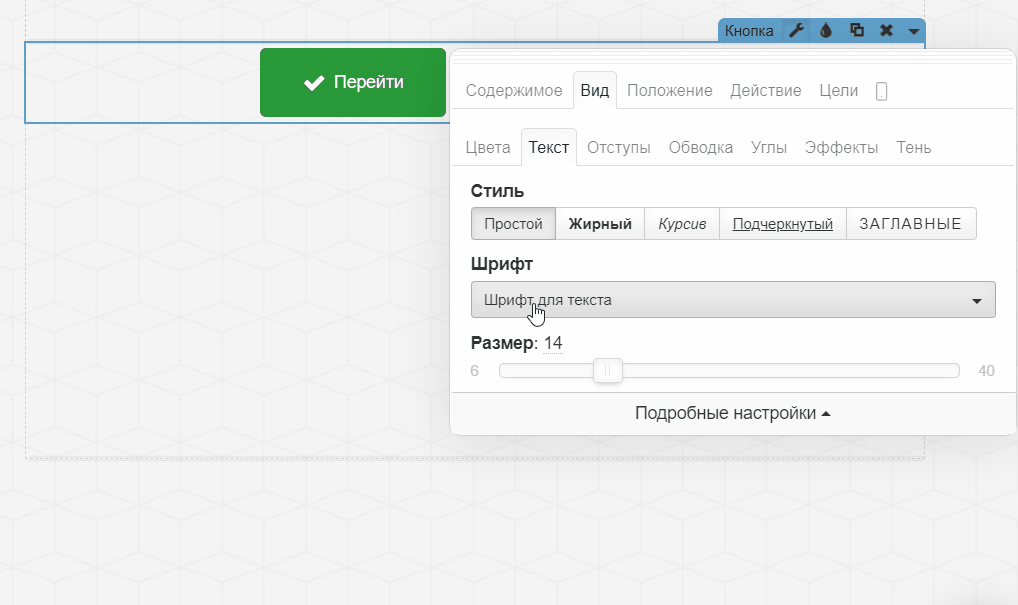Open the Кнопка widget dropdown arrow
Screen dimensions: 1018x605
914,31
